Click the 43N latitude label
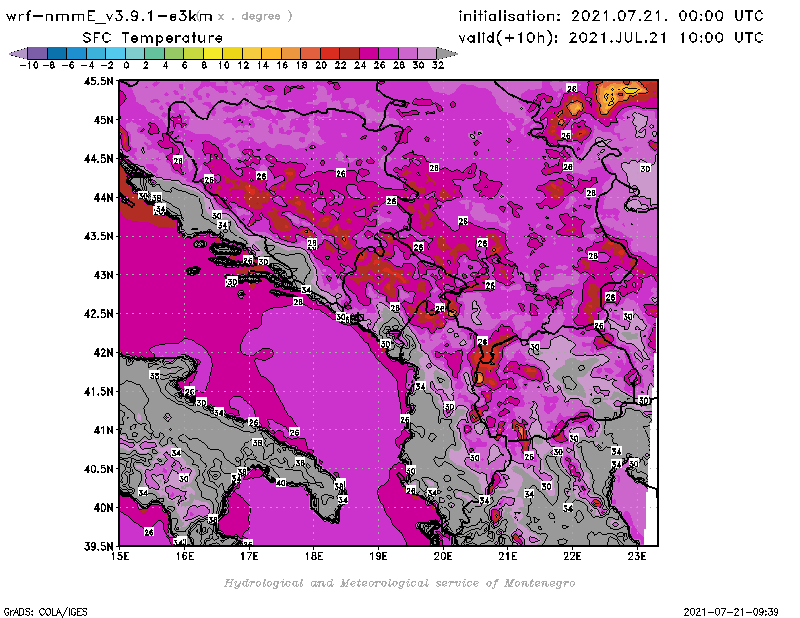The height and width of the screenshot is (618, 800). click(103, 275)
